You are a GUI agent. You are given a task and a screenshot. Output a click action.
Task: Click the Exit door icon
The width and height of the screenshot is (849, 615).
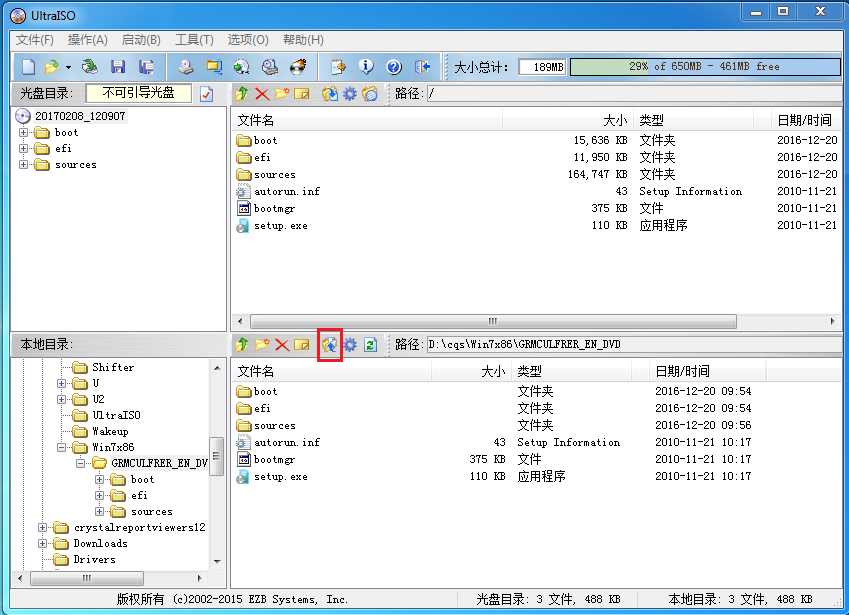[422, 67]
